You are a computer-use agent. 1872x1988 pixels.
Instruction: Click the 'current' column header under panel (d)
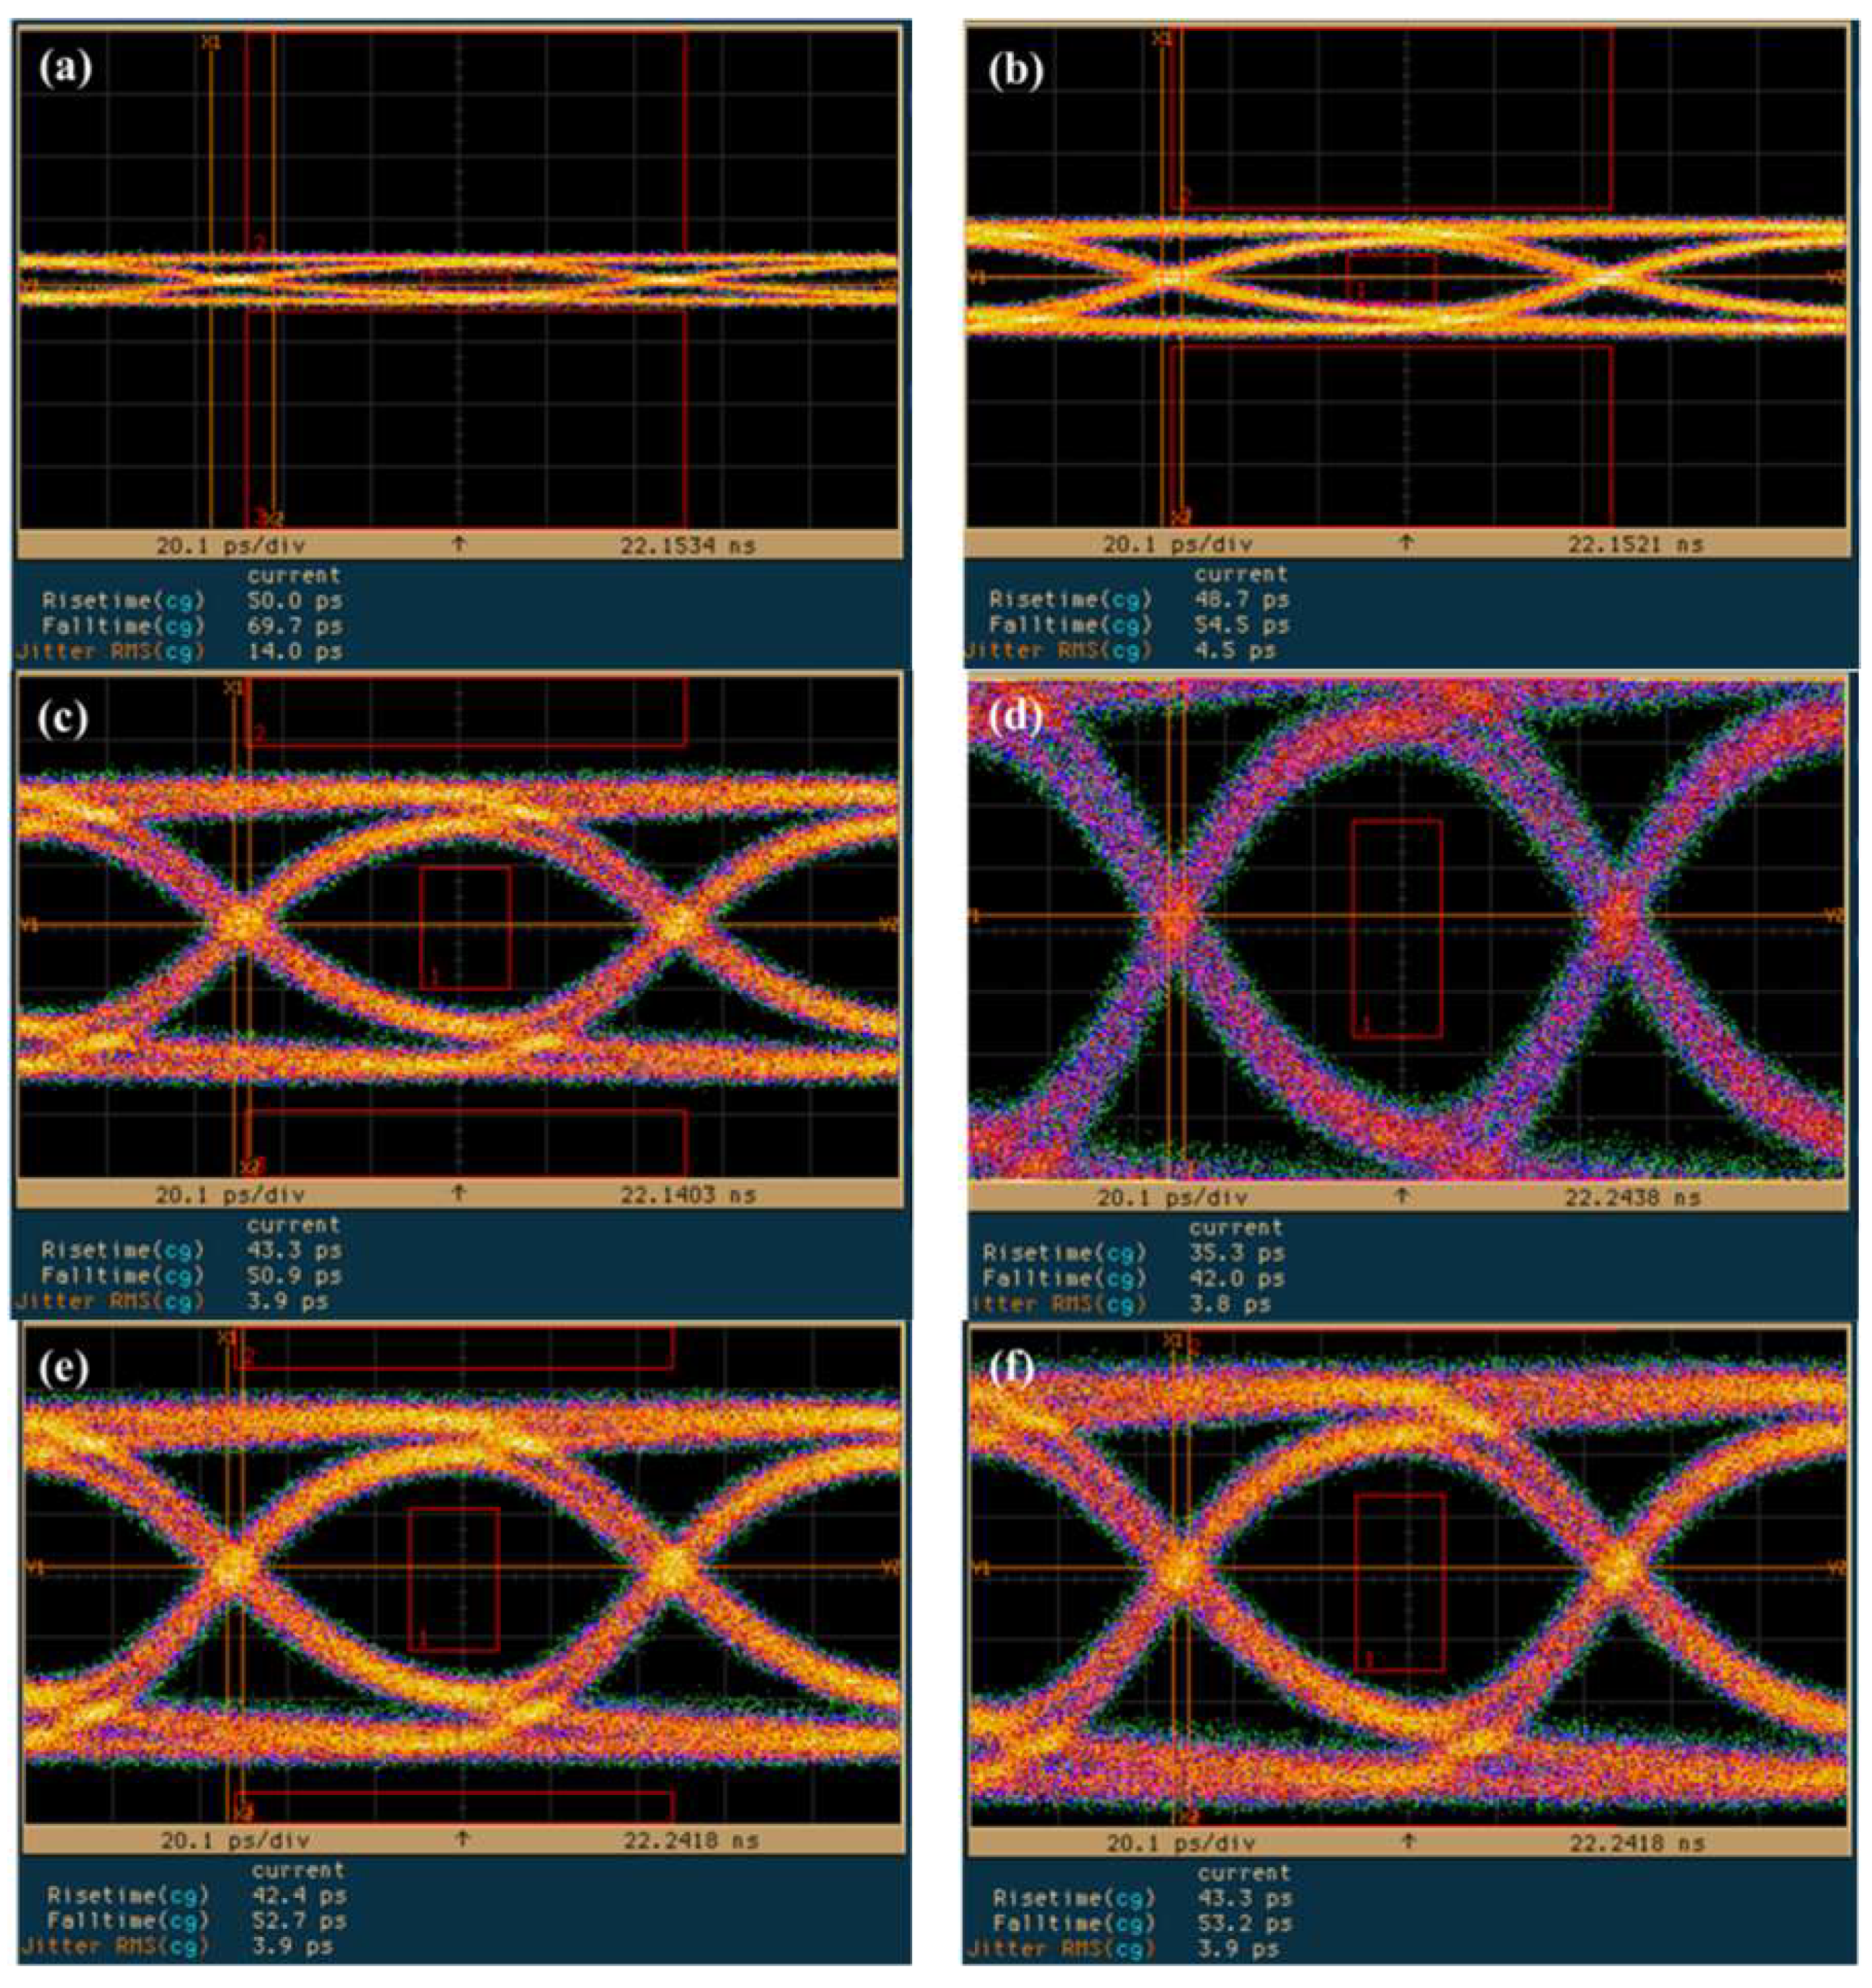point(1236,1227)
